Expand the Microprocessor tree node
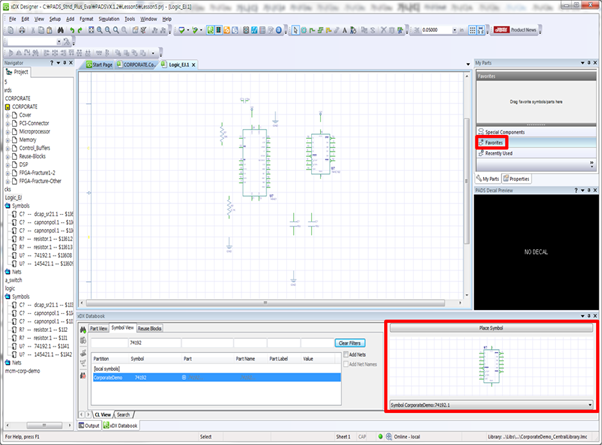 coord(8,132)
